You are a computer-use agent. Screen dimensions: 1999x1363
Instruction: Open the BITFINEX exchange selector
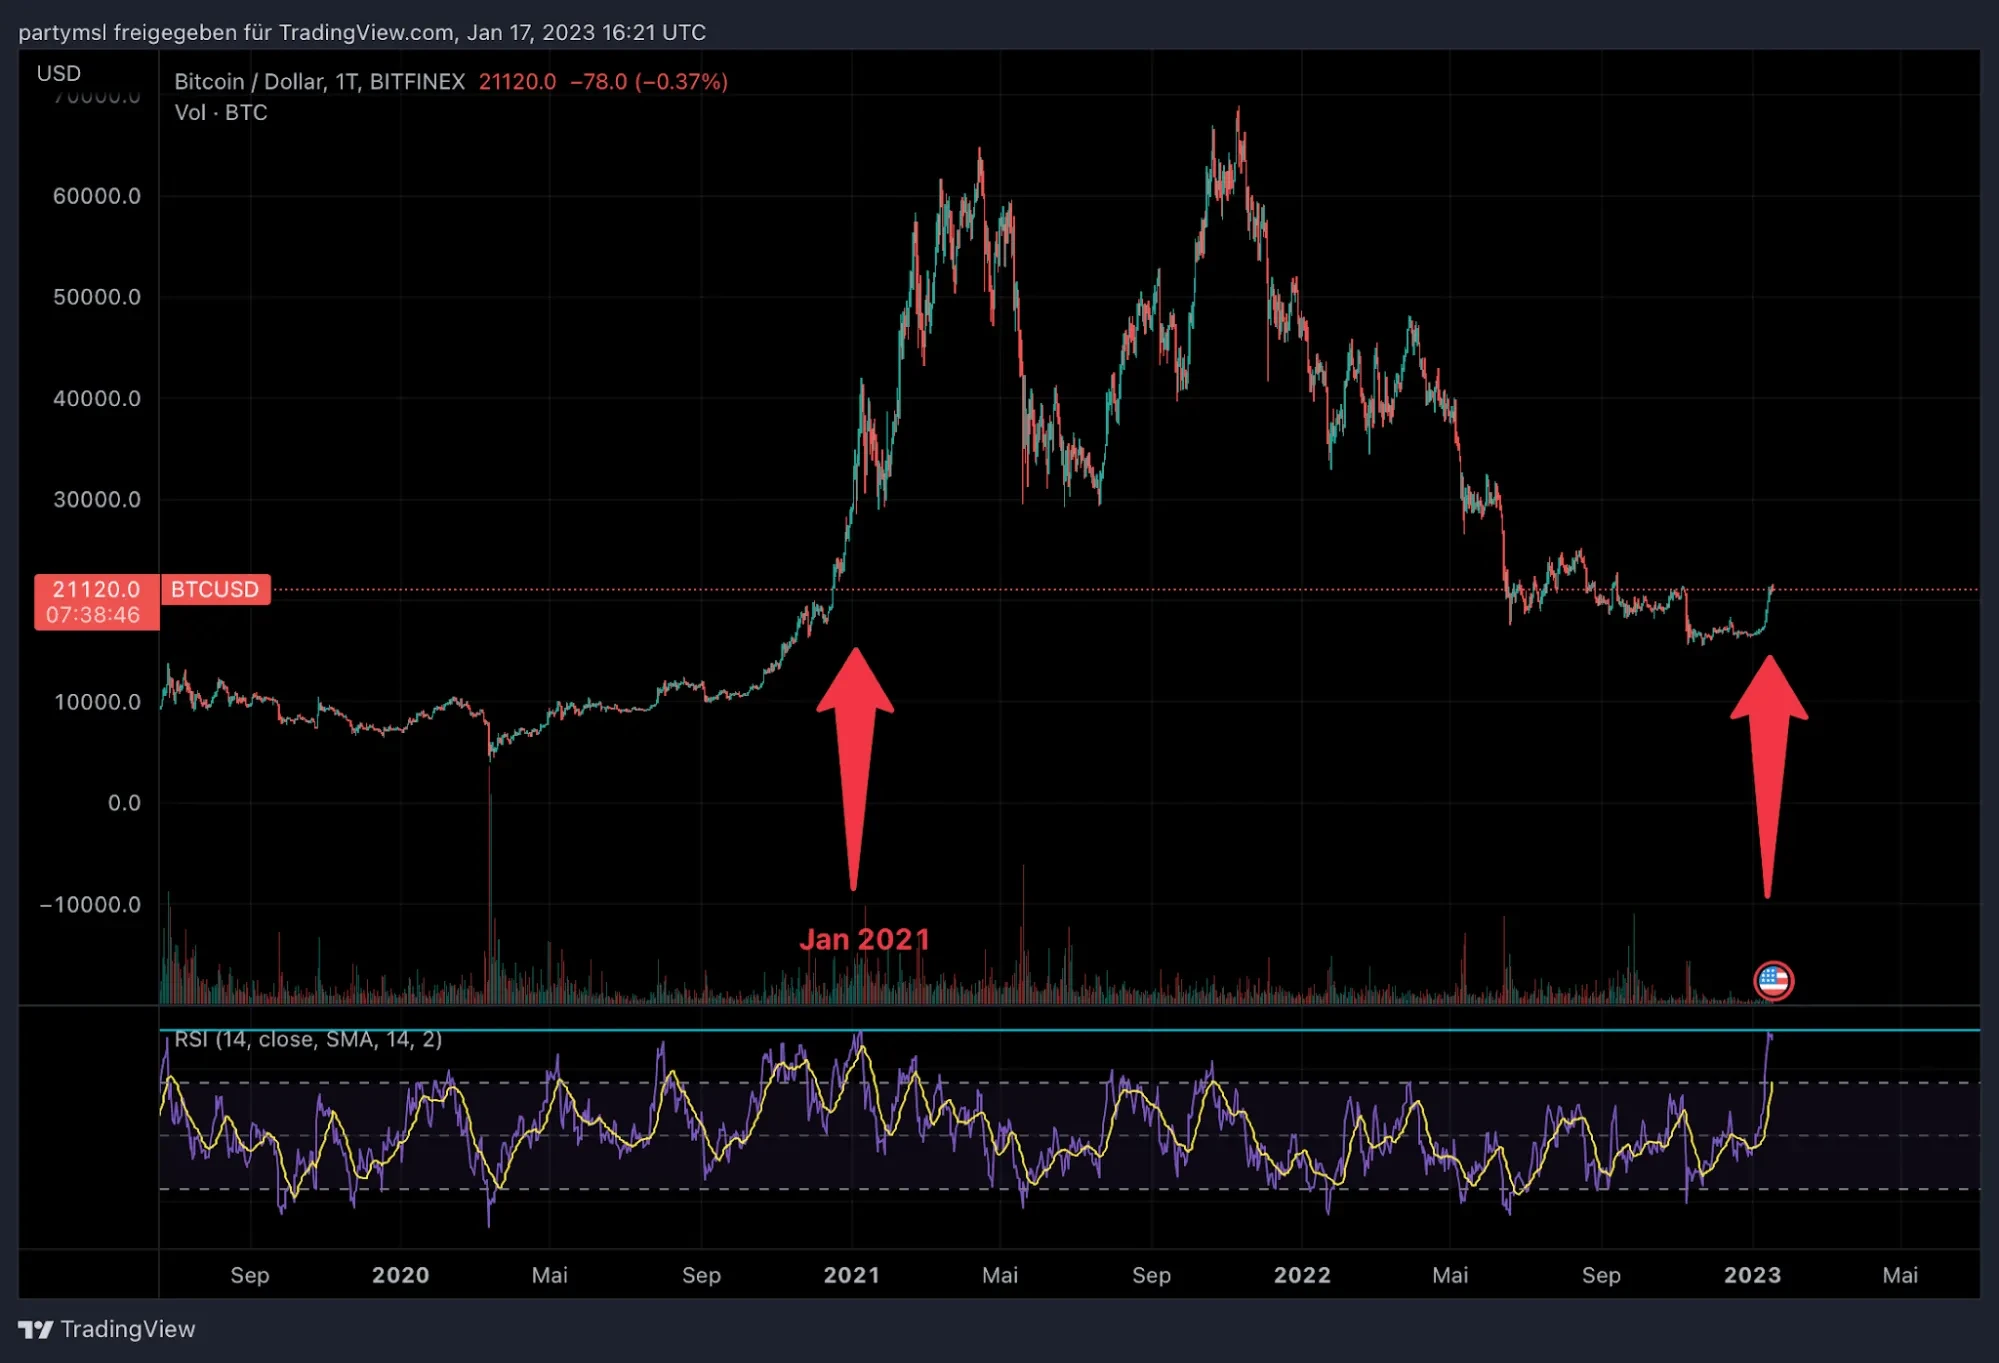(x=417, y=82)
